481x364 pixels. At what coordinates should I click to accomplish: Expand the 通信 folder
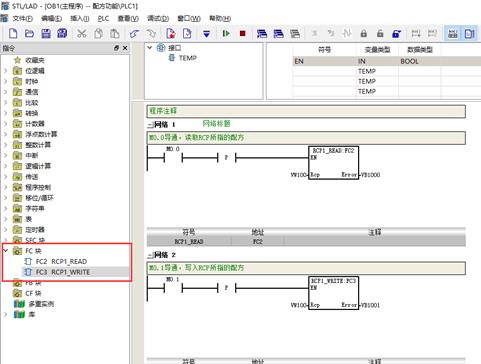(5, 92)
